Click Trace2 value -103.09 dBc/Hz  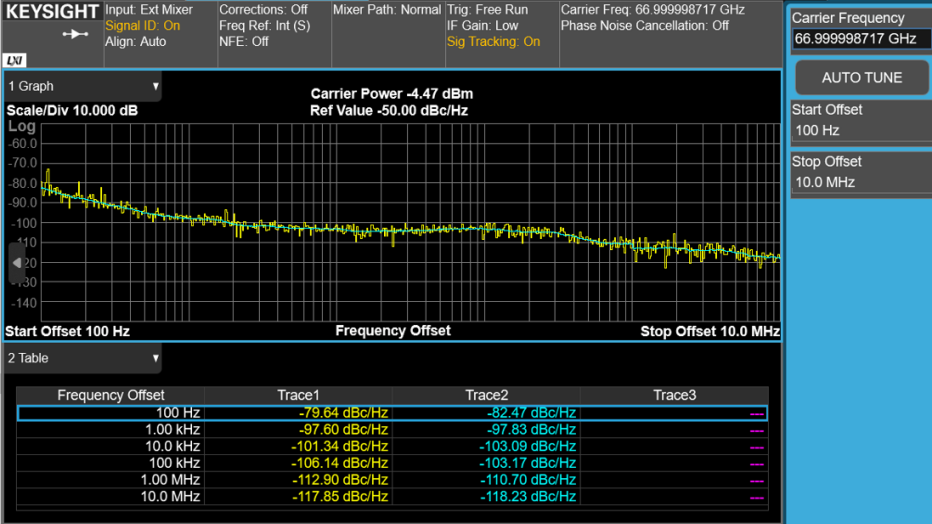pyautogui.click(x=528, y=446)
